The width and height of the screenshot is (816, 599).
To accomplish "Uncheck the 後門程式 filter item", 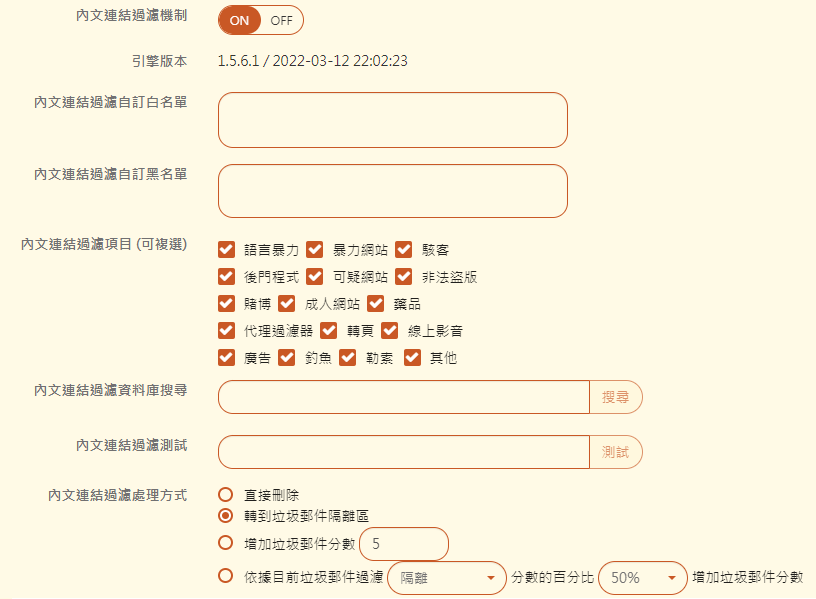I will [x=226, y=276].
